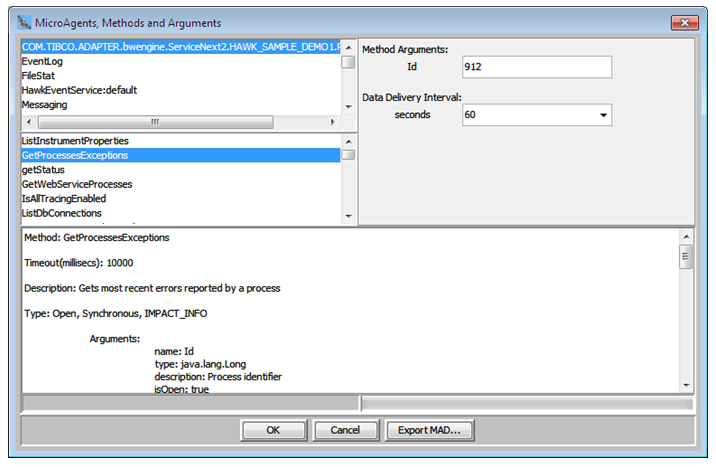The image size is (716, 467).
Task: Click methods list scroll thumb
Action: [x=348, y=155]
